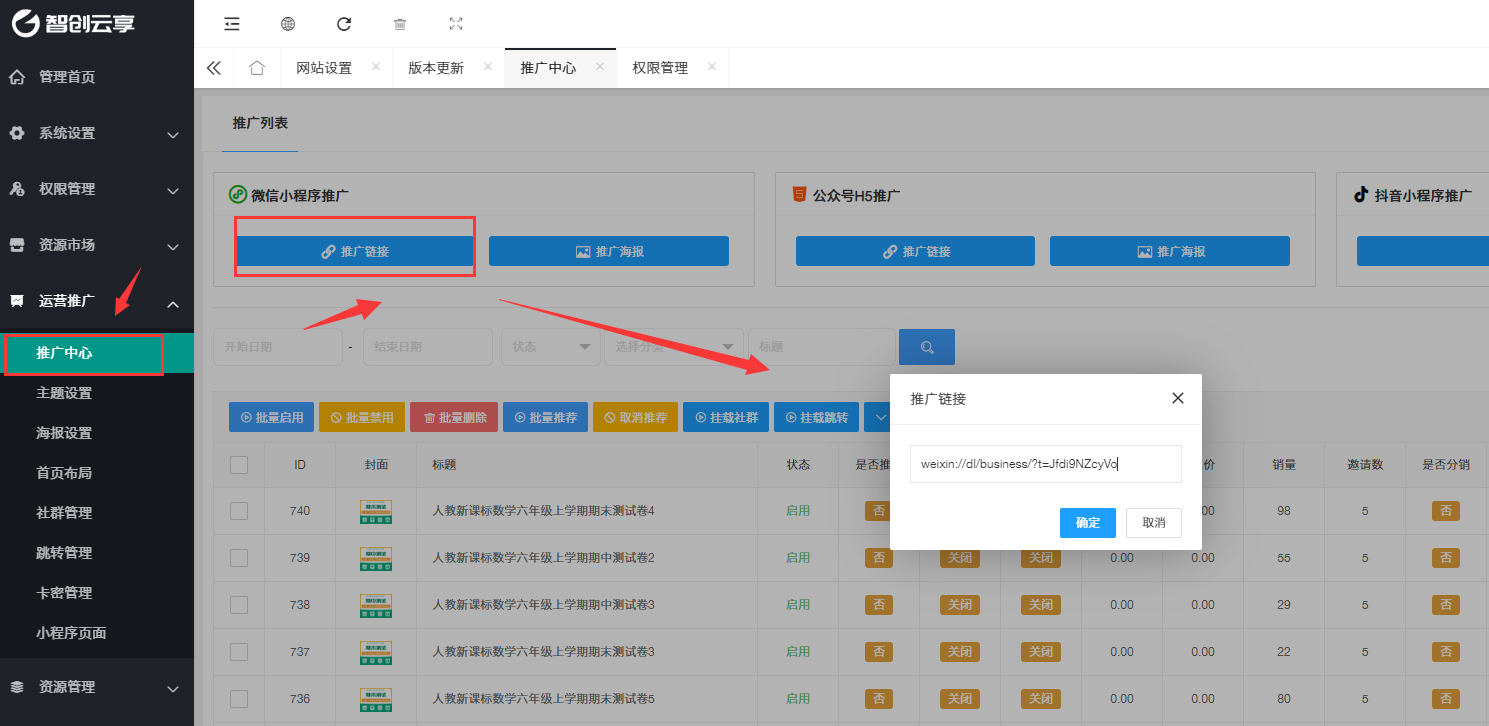This screenshot has height=726, width=1489.
Task: Click the 取消推荐 button
Action: pos(636,417)
